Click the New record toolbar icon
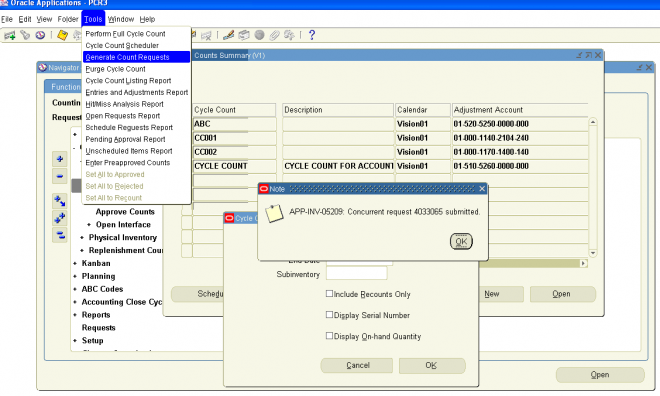660x396 pixels. (x=9, y=35)
